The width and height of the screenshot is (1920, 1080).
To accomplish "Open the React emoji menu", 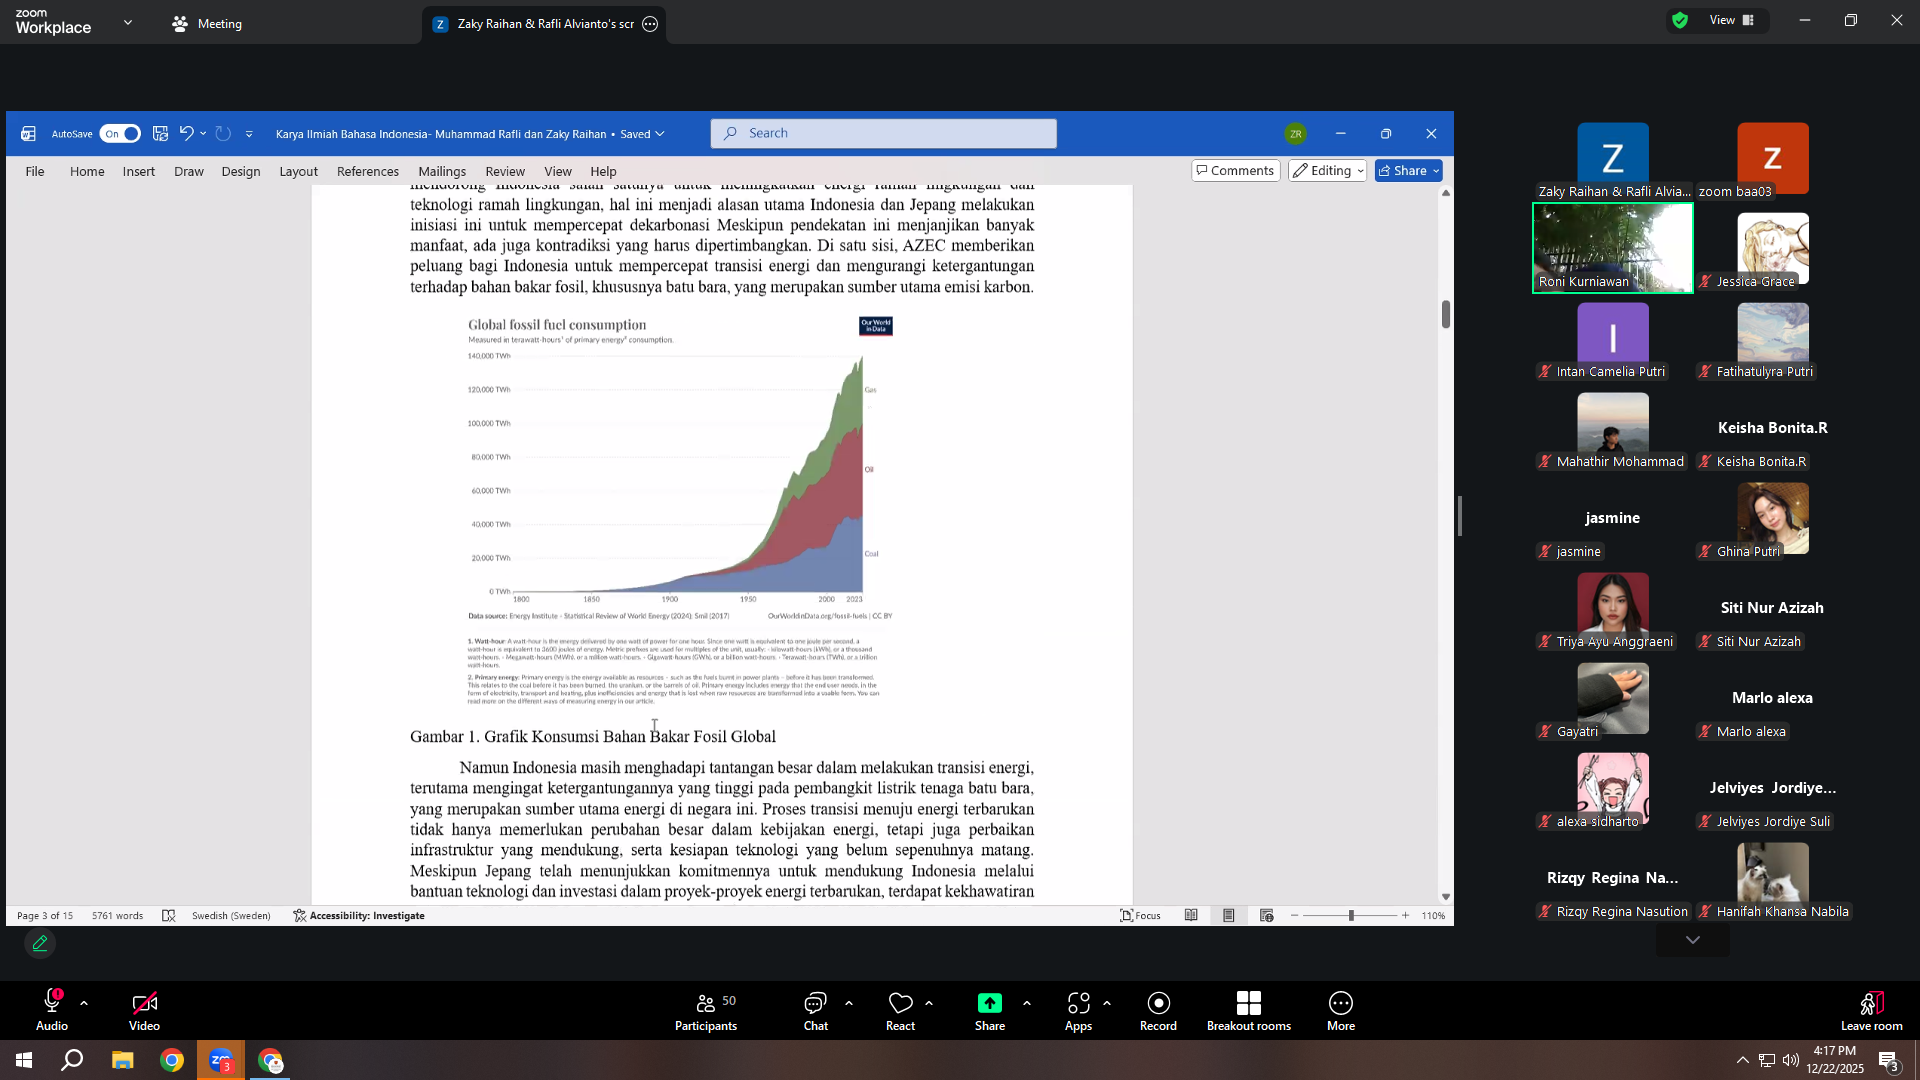I will [901, 1011].
